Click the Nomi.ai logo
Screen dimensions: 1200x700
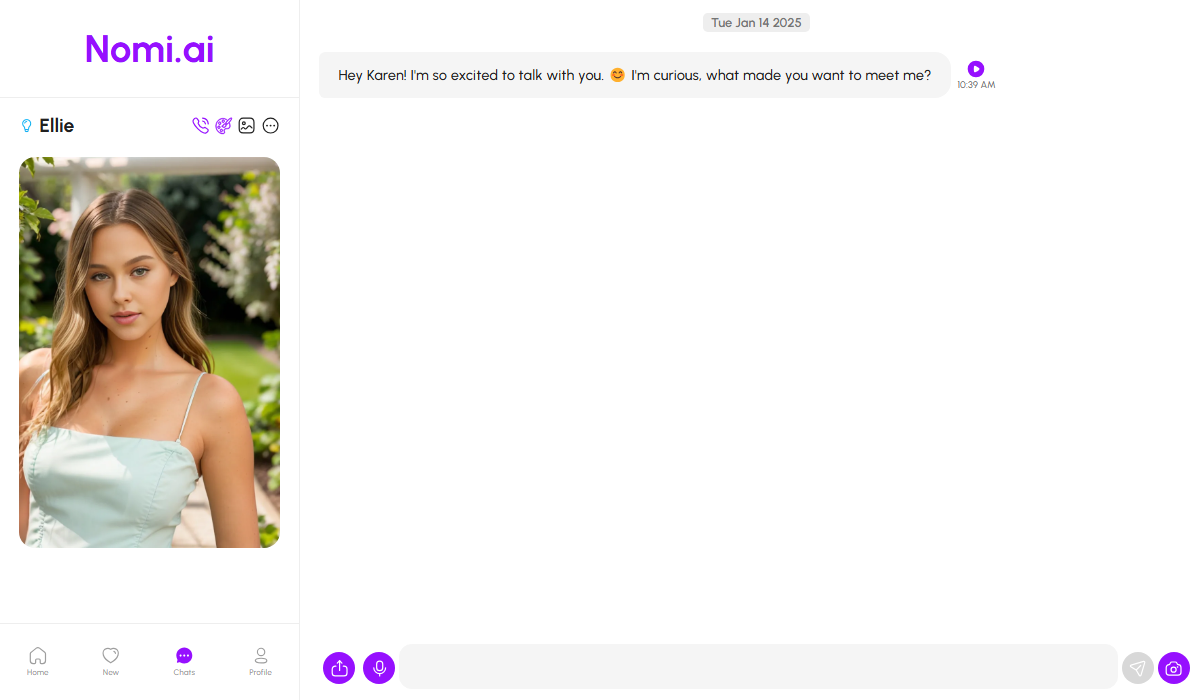point(150,49)
